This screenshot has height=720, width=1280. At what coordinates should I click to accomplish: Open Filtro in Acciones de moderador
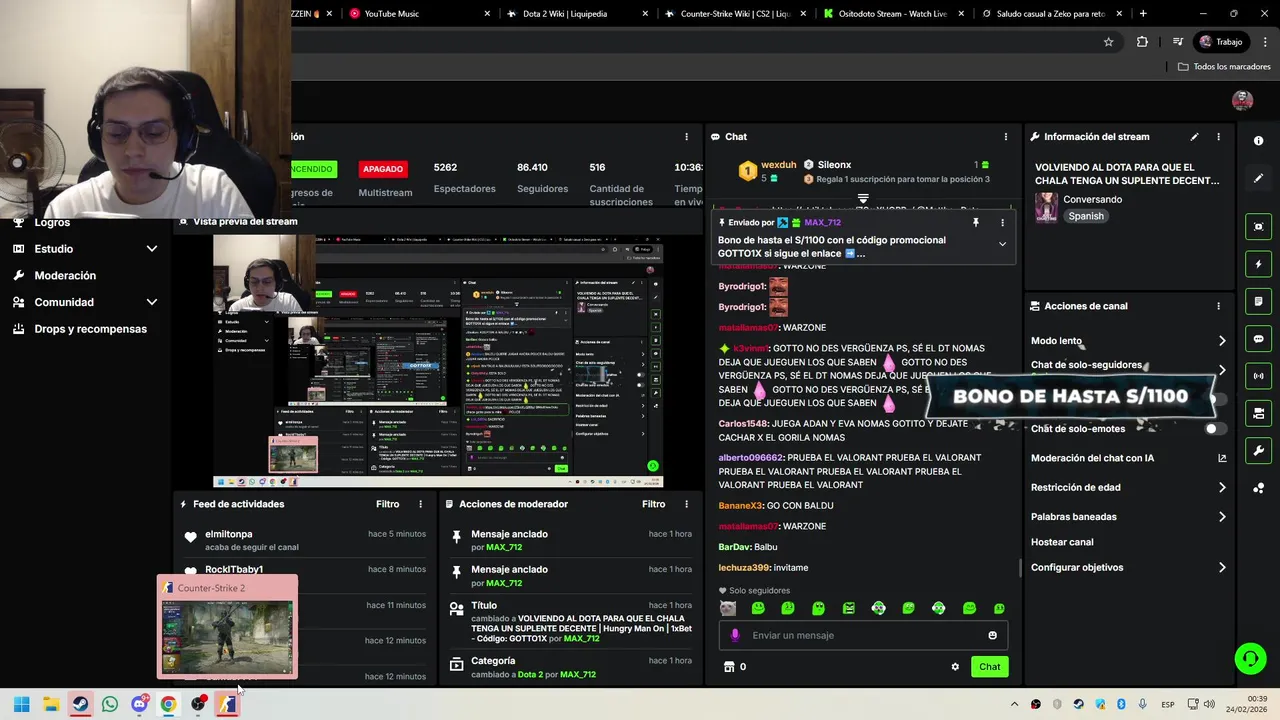tap(653, 505)
